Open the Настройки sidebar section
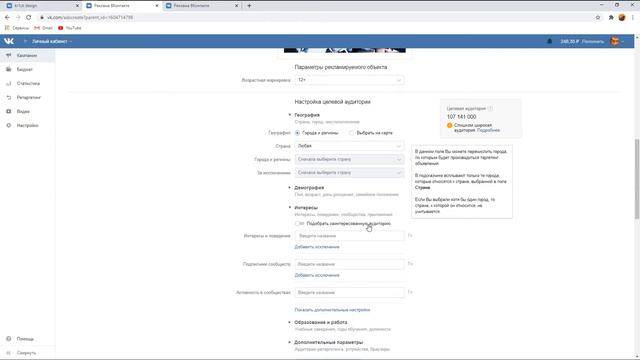 [27, 125]
